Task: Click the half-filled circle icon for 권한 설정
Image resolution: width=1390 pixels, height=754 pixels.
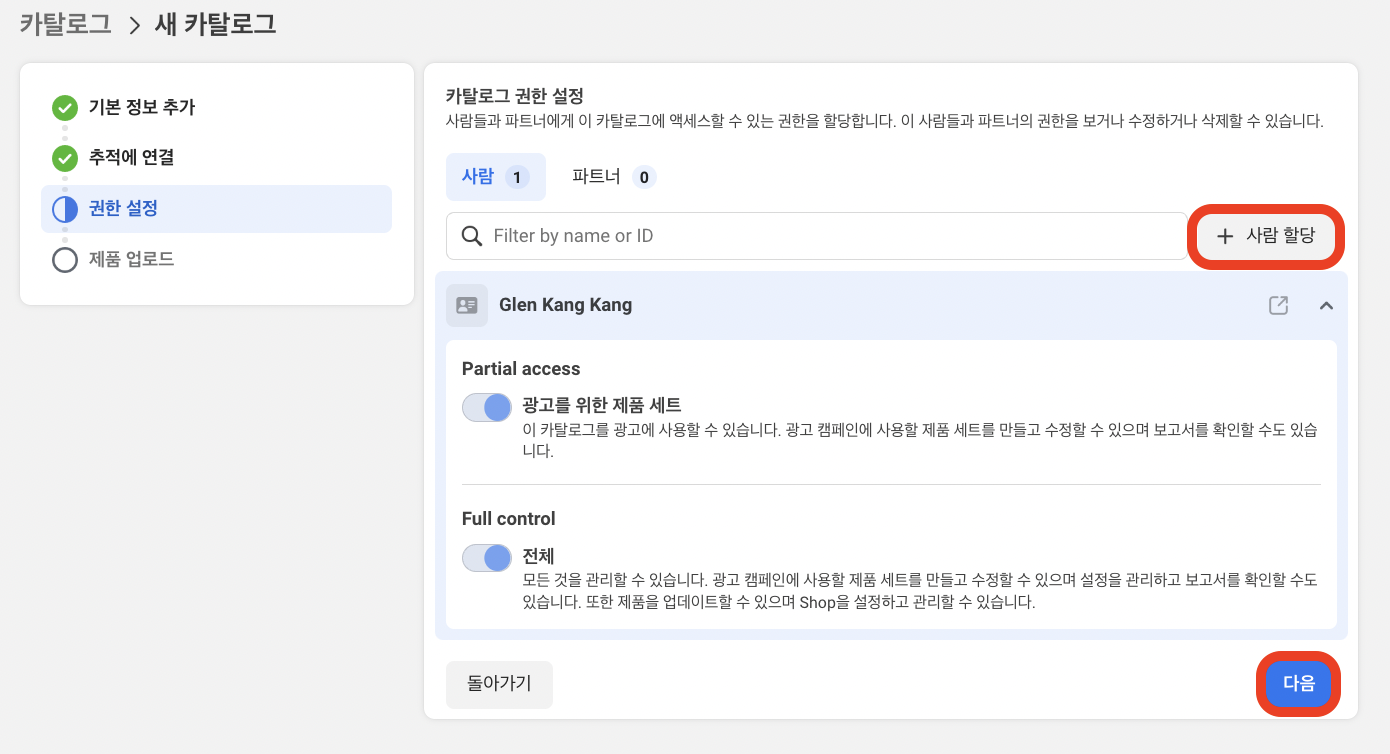Action: (64, 208)
